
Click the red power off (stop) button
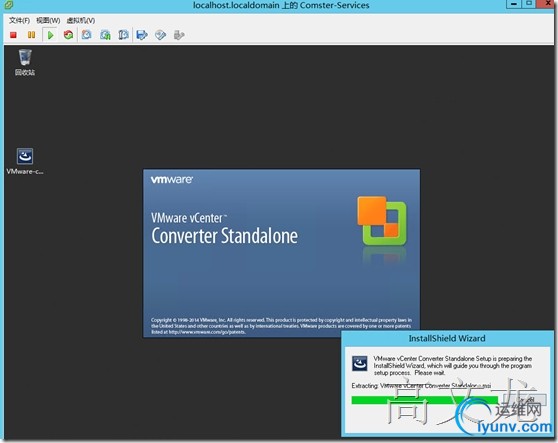pos(13,35)
